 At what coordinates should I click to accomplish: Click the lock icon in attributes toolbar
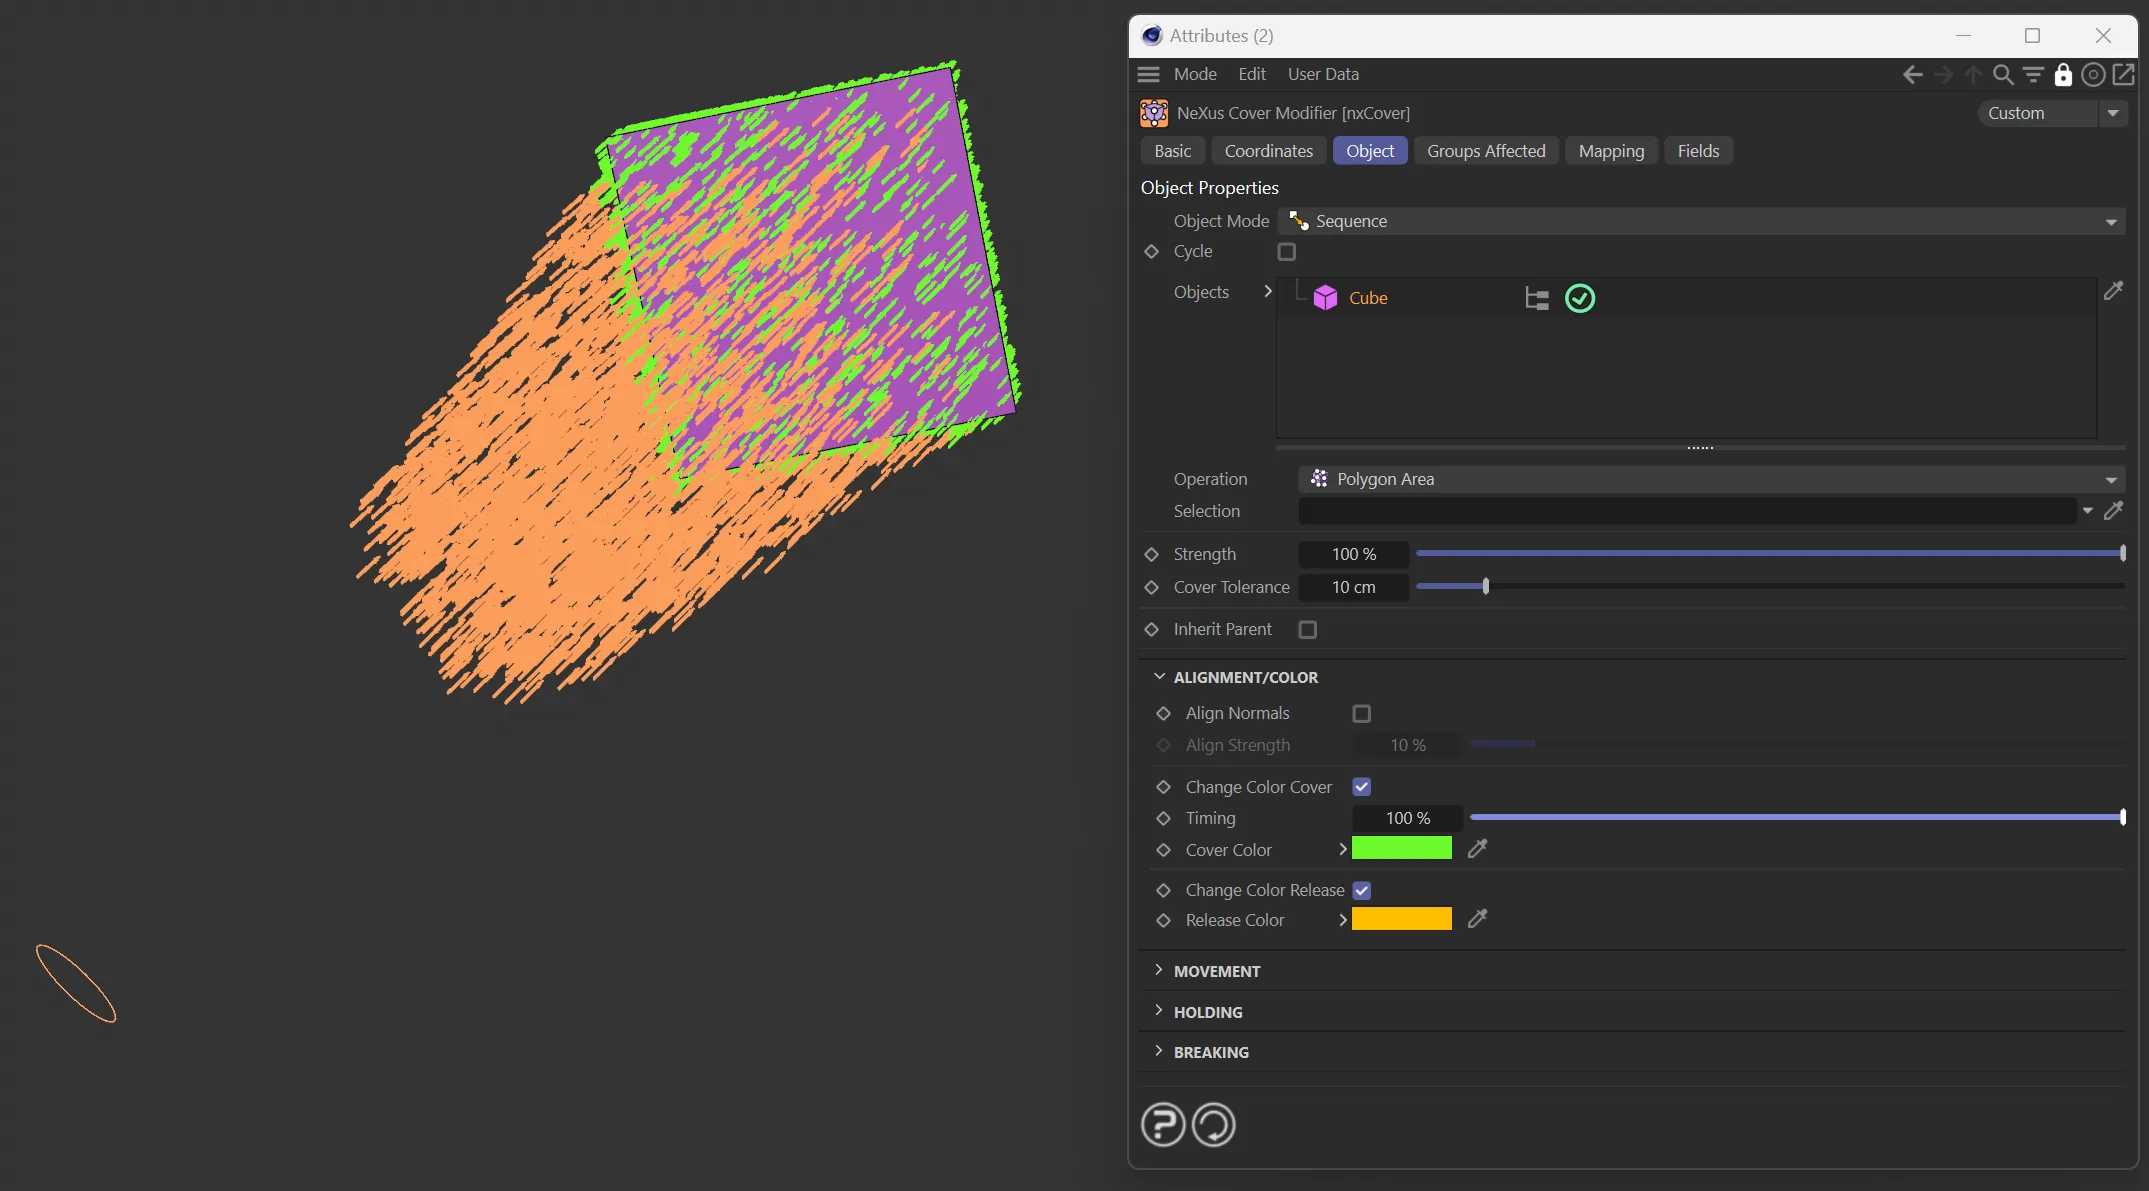[x=2063, y=75]
